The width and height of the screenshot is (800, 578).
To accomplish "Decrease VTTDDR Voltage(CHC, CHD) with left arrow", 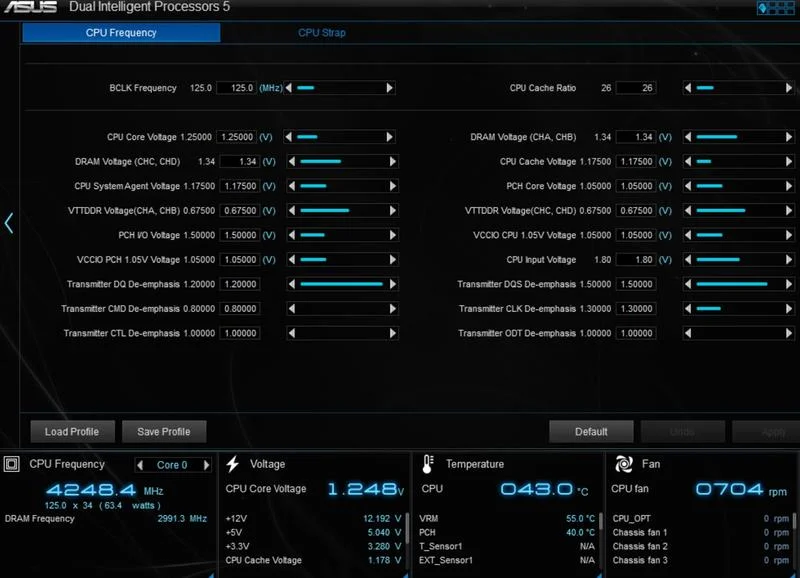I will coord(688,210).
